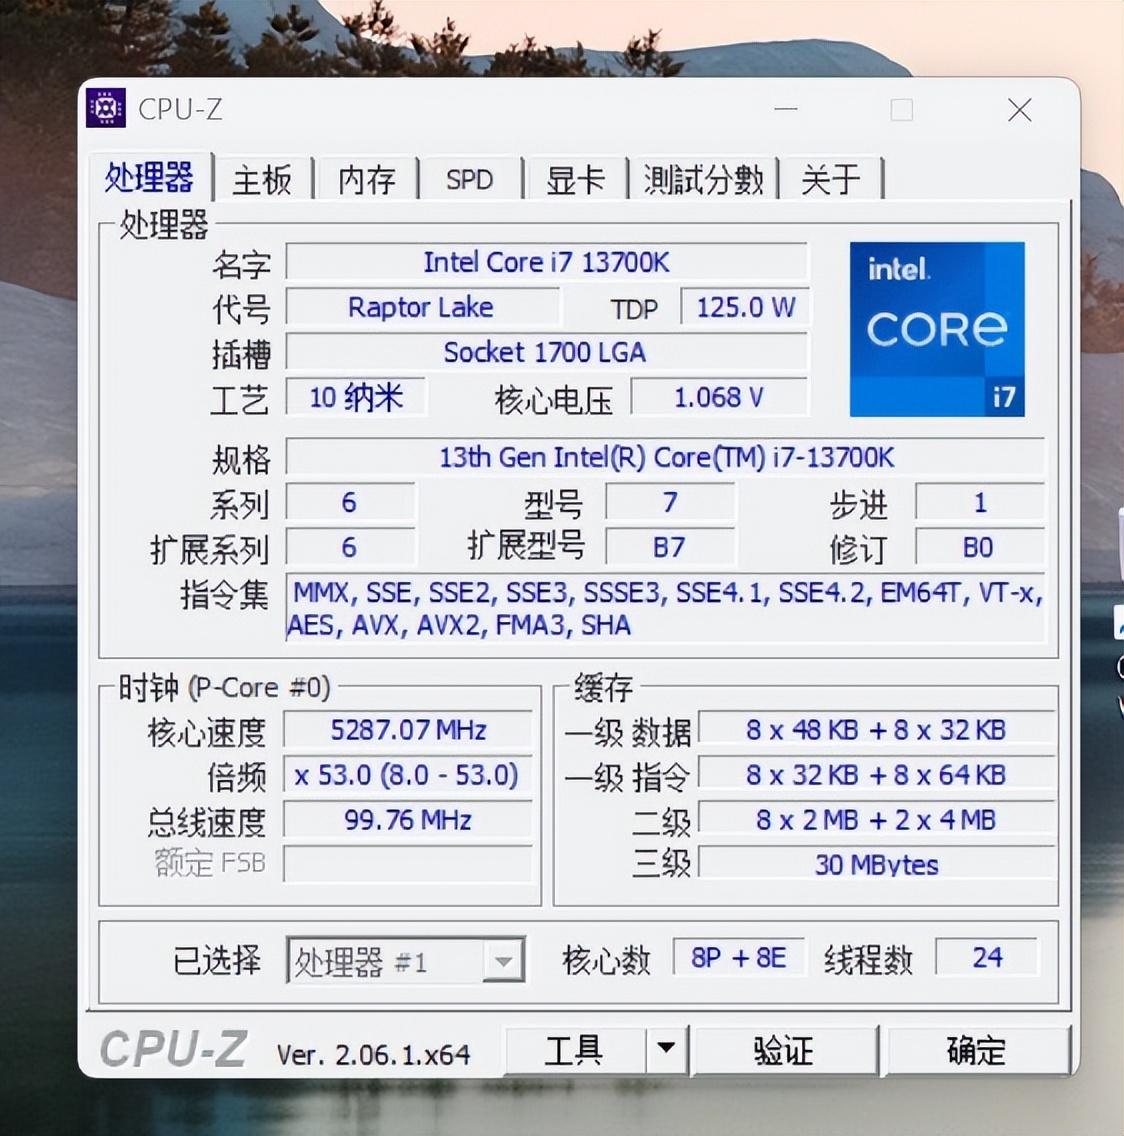Expand the 工具 button dropdown arrow

666,1048
